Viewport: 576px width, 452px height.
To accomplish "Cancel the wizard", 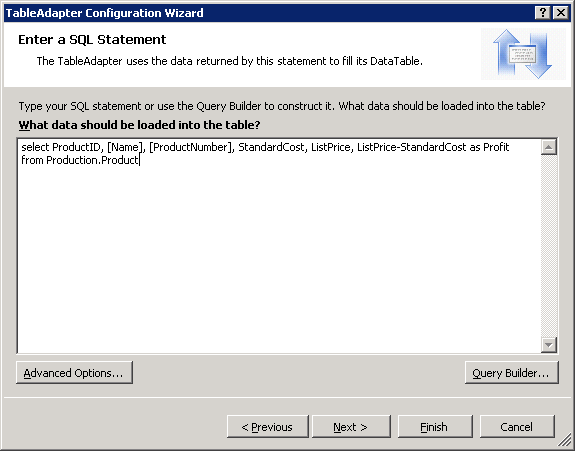I will 517,427.
